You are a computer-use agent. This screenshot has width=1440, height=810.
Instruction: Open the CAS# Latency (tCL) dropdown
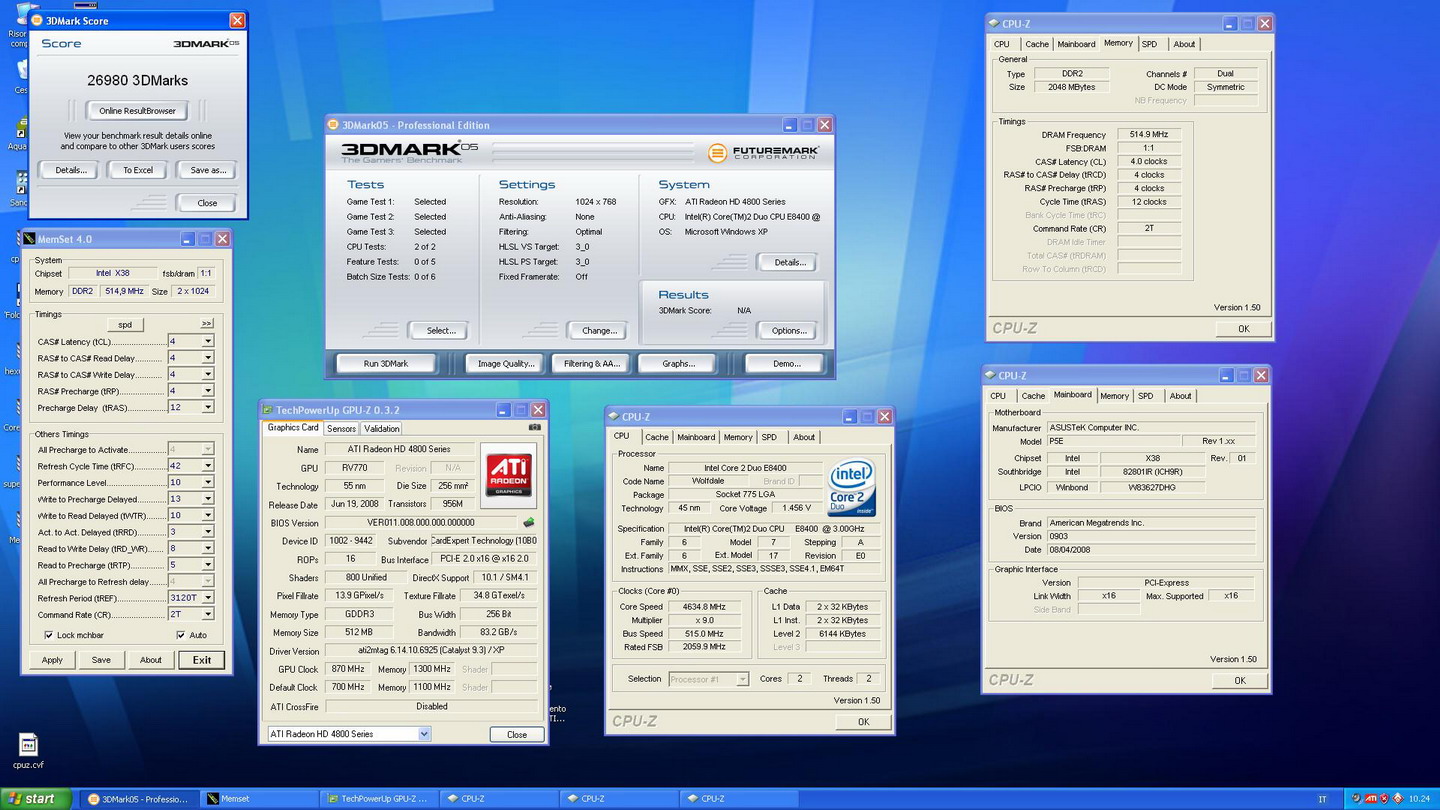click(208, 342)
